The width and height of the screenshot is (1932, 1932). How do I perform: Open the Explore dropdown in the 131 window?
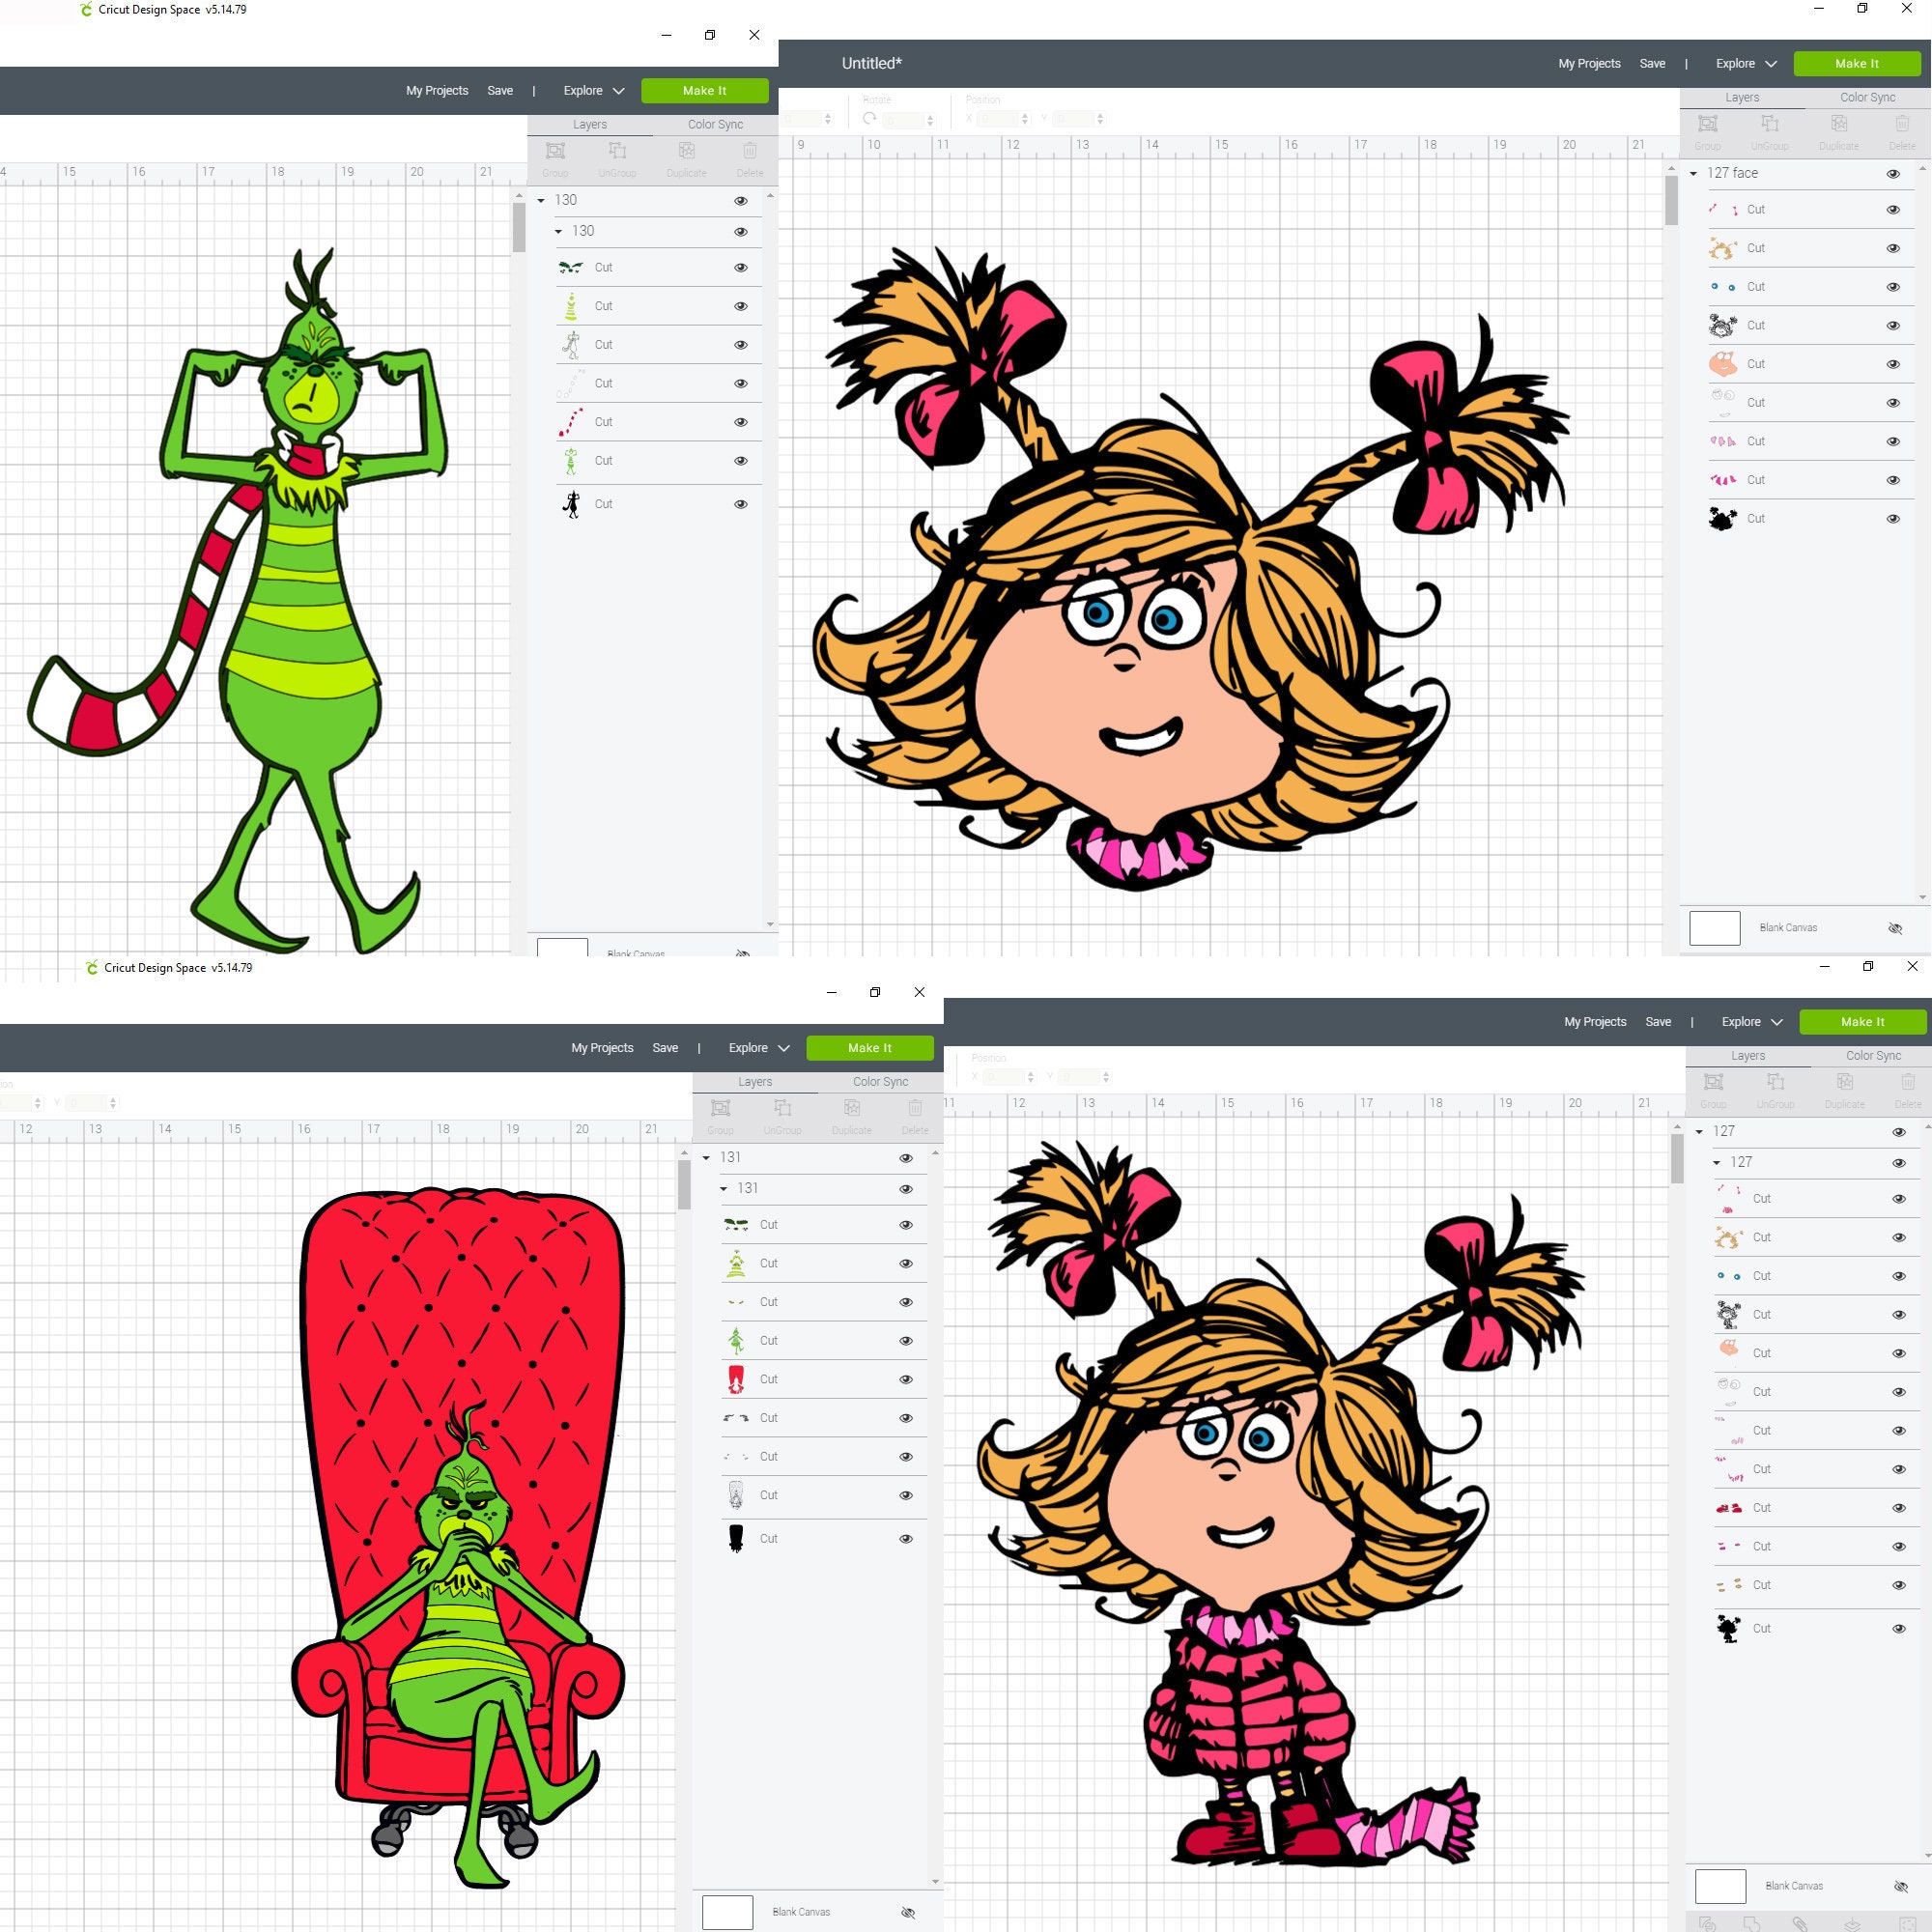pos(759,1047)
